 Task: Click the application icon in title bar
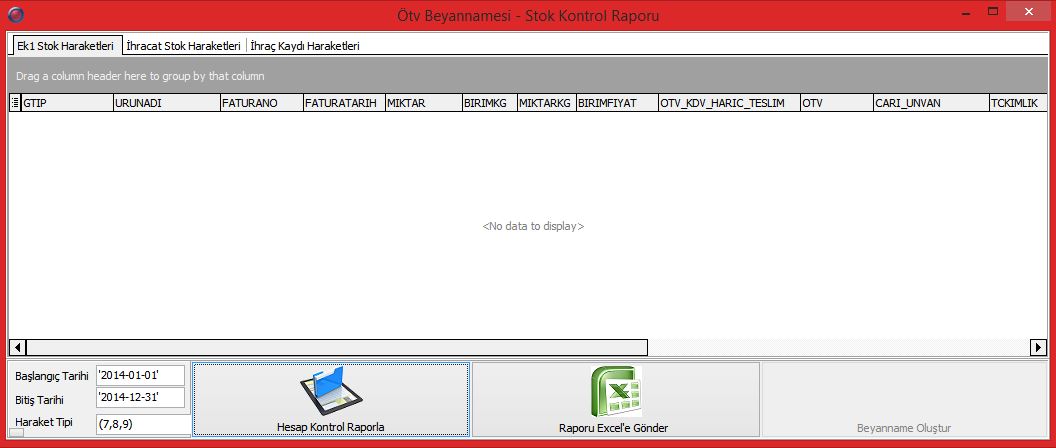(12, 15)
